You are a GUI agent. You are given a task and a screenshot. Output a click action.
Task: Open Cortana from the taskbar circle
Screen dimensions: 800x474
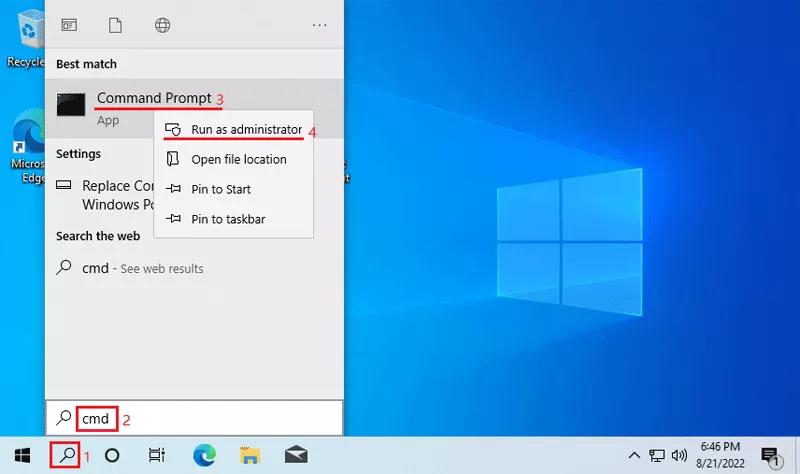(x=112, y=455)
